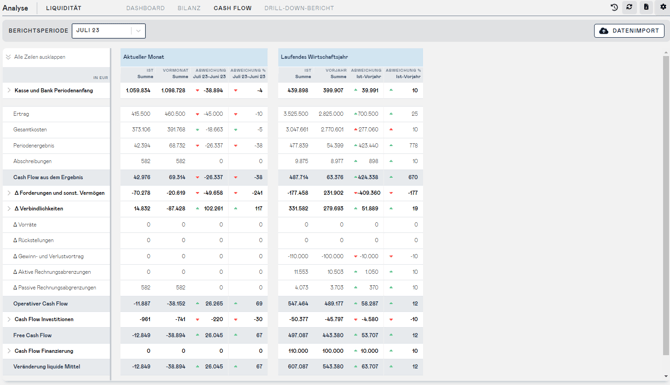Click value 3.525.500 in Ertrag row

coord(296,114)
